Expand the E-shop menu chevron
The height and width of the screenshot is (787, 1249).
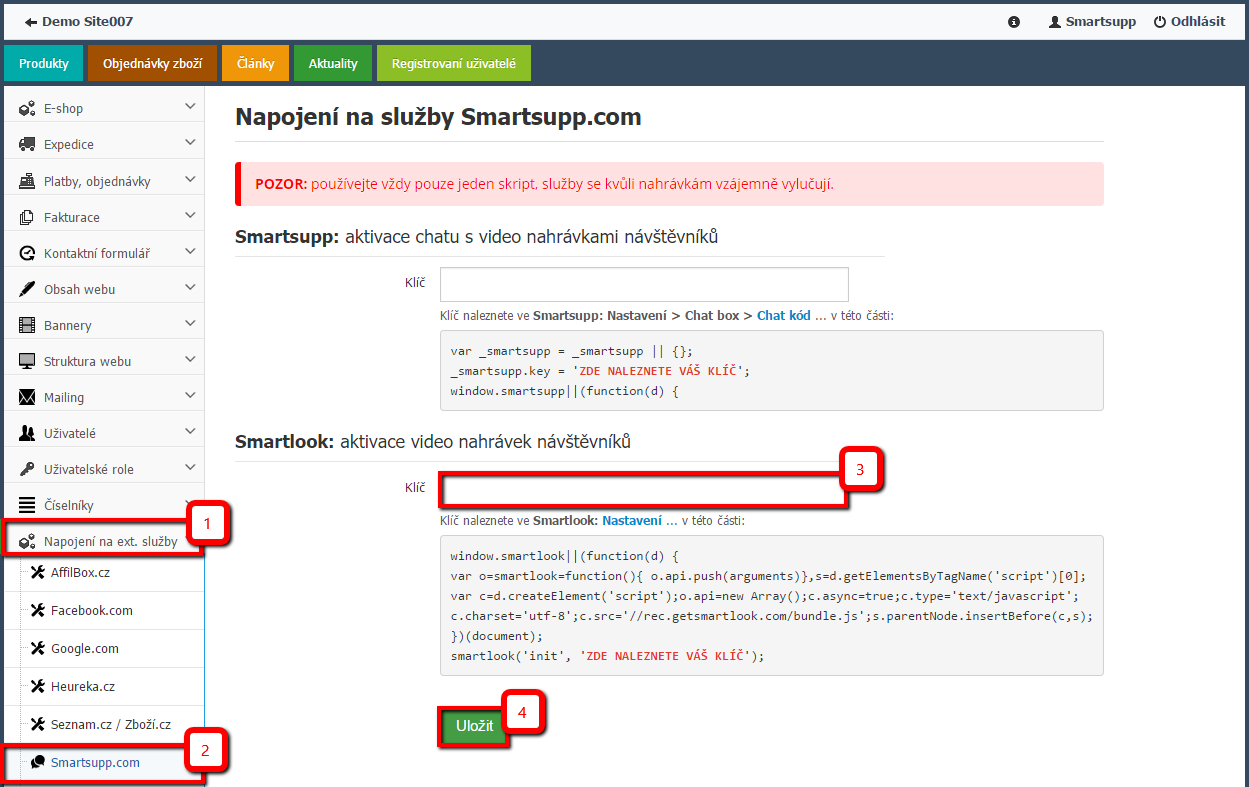(x=190, y=107)
